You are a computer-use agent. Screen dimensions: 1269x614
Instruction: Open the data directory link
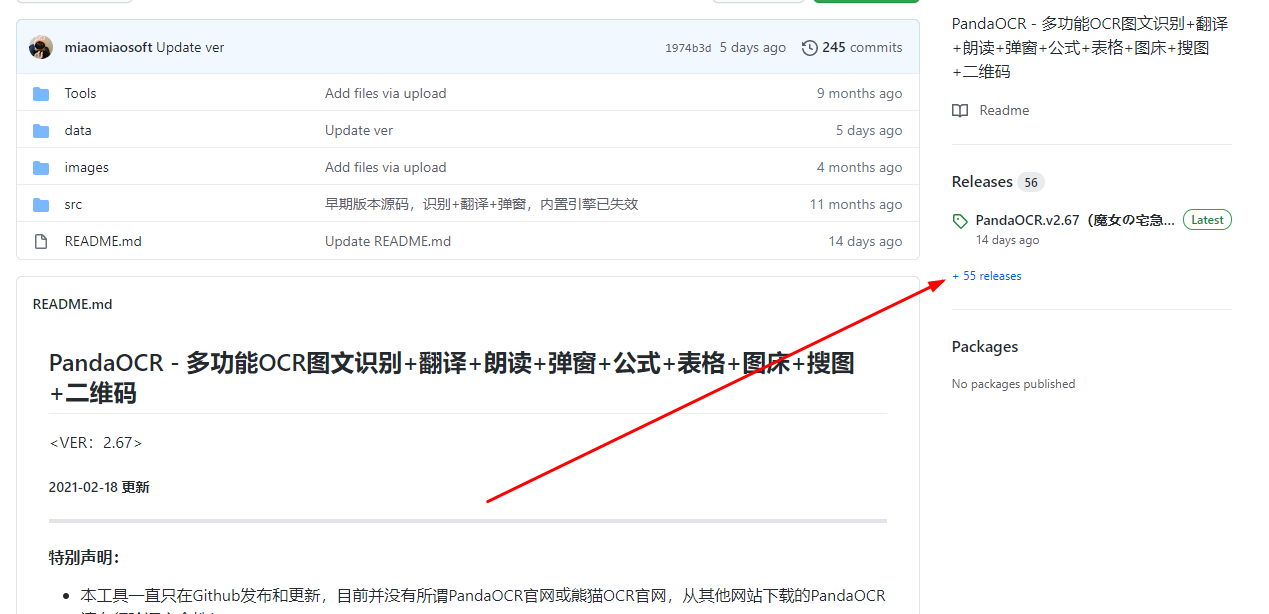coord(78,130)
